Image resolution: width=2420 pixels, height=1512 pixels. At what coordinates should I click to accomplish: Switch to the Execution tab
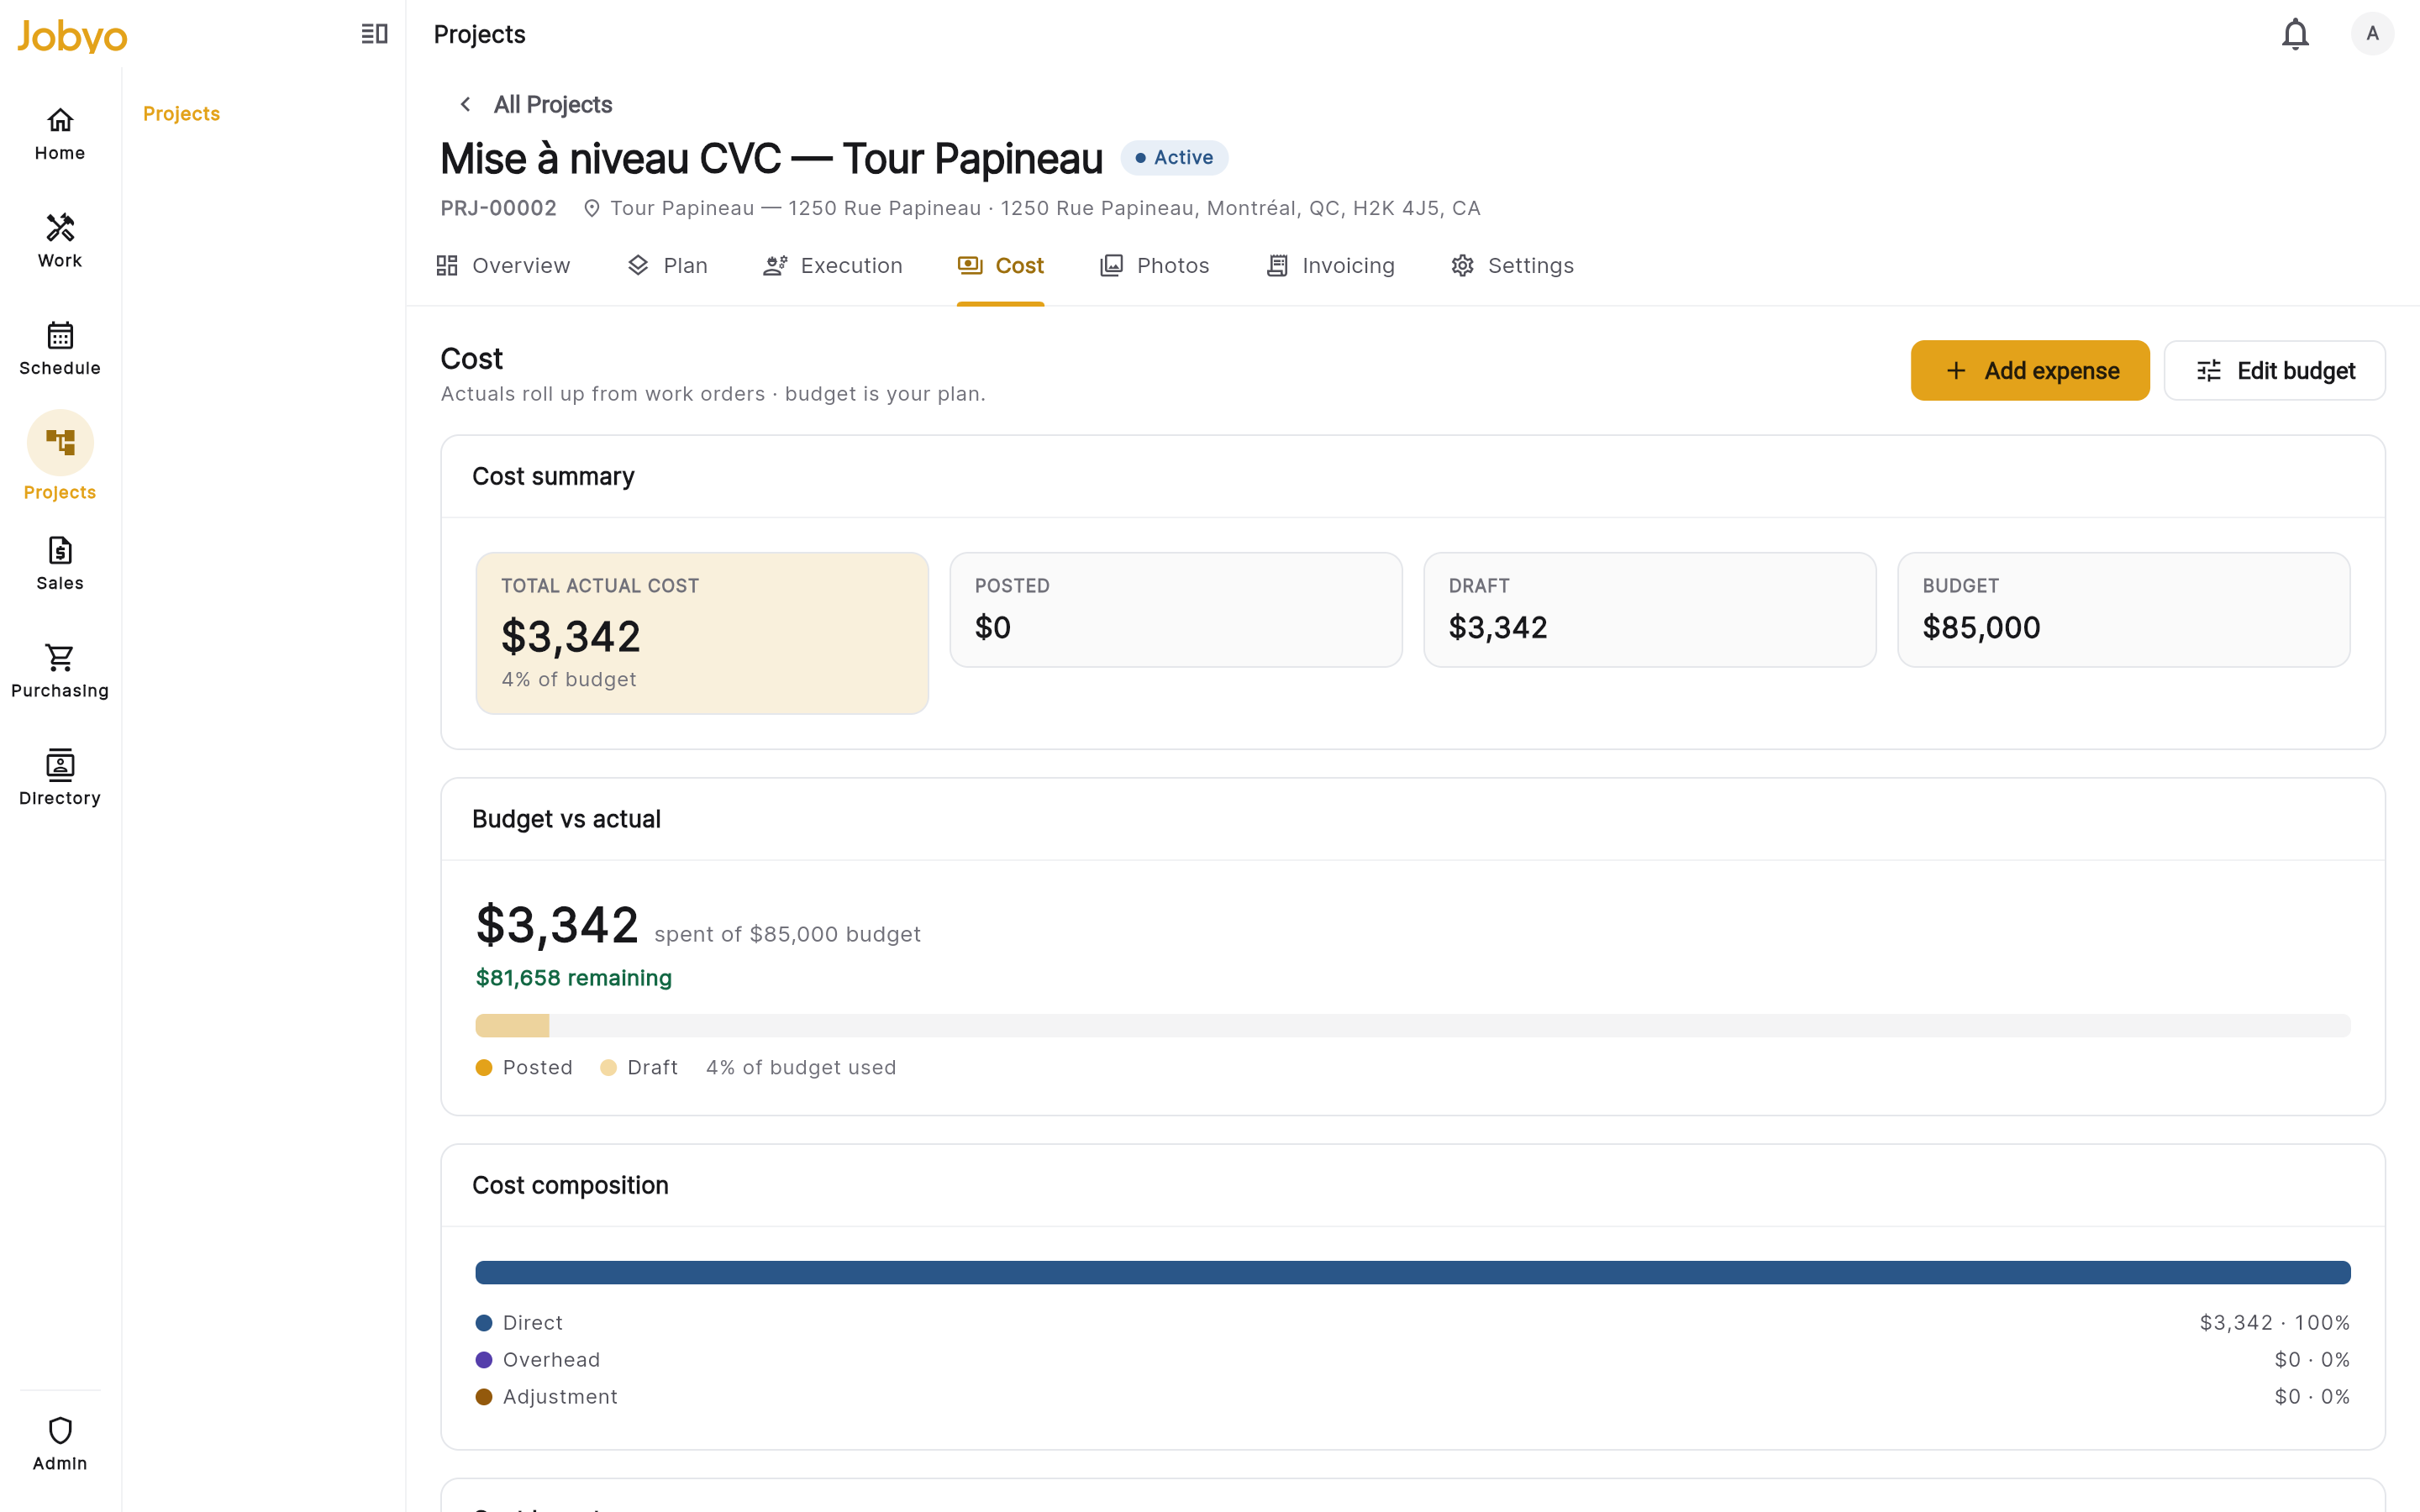pos(832,265)
